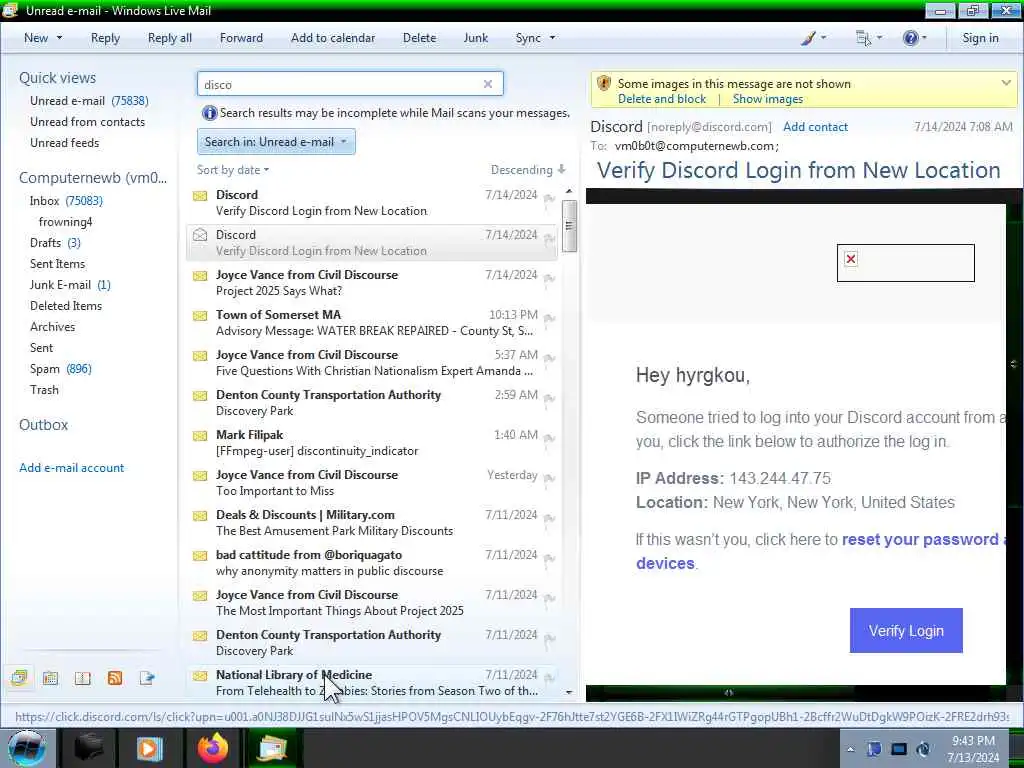Mark message as Junk
Screen dimensions: 1024x768
475,38
